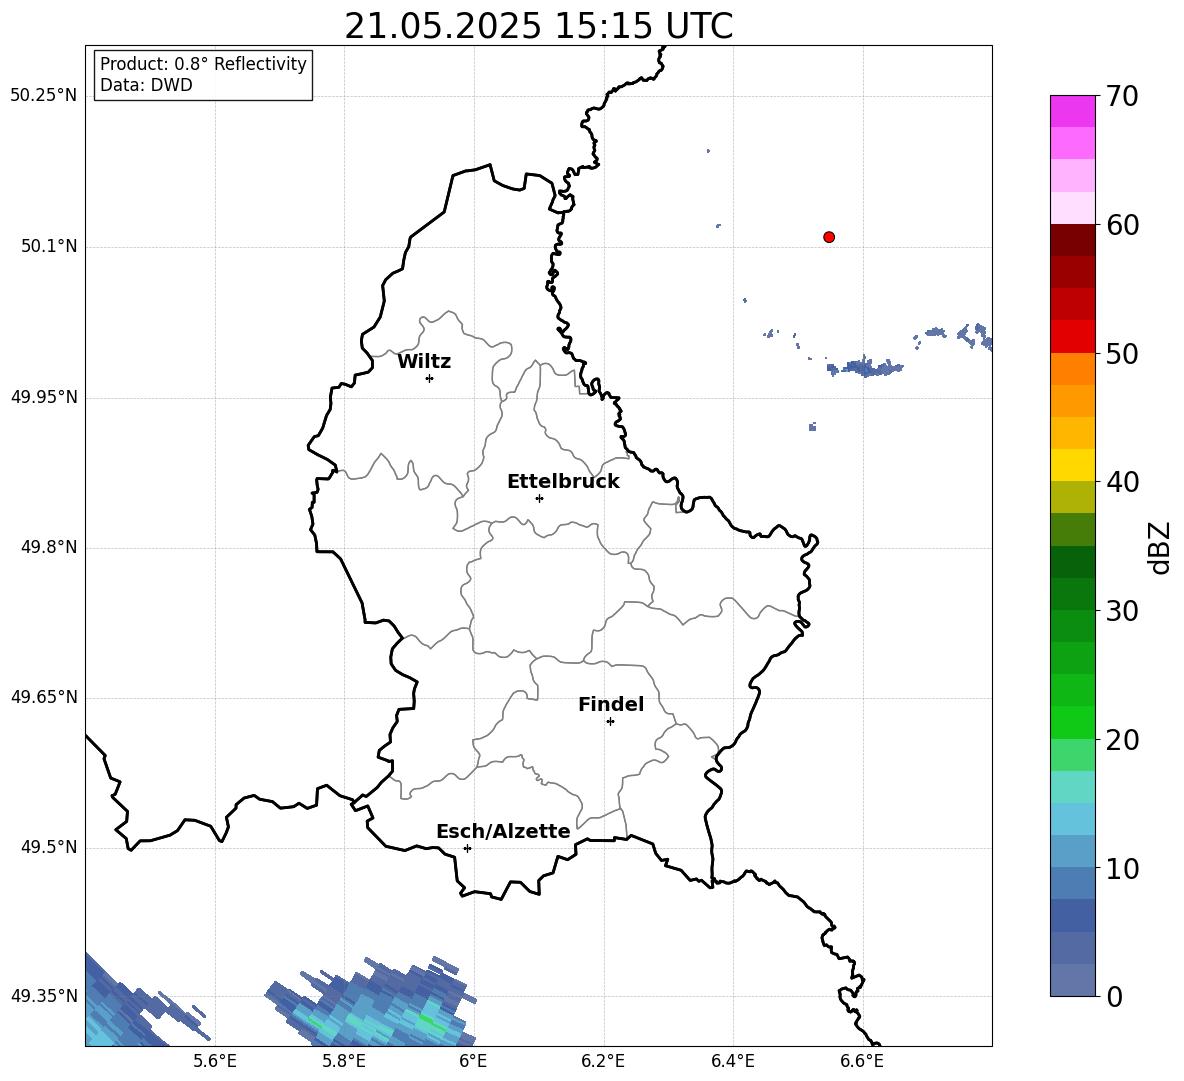This screenshot has width=1184, height=1081.
Task: Click the dBZ colorbar label
Action: click(1159, 547)
